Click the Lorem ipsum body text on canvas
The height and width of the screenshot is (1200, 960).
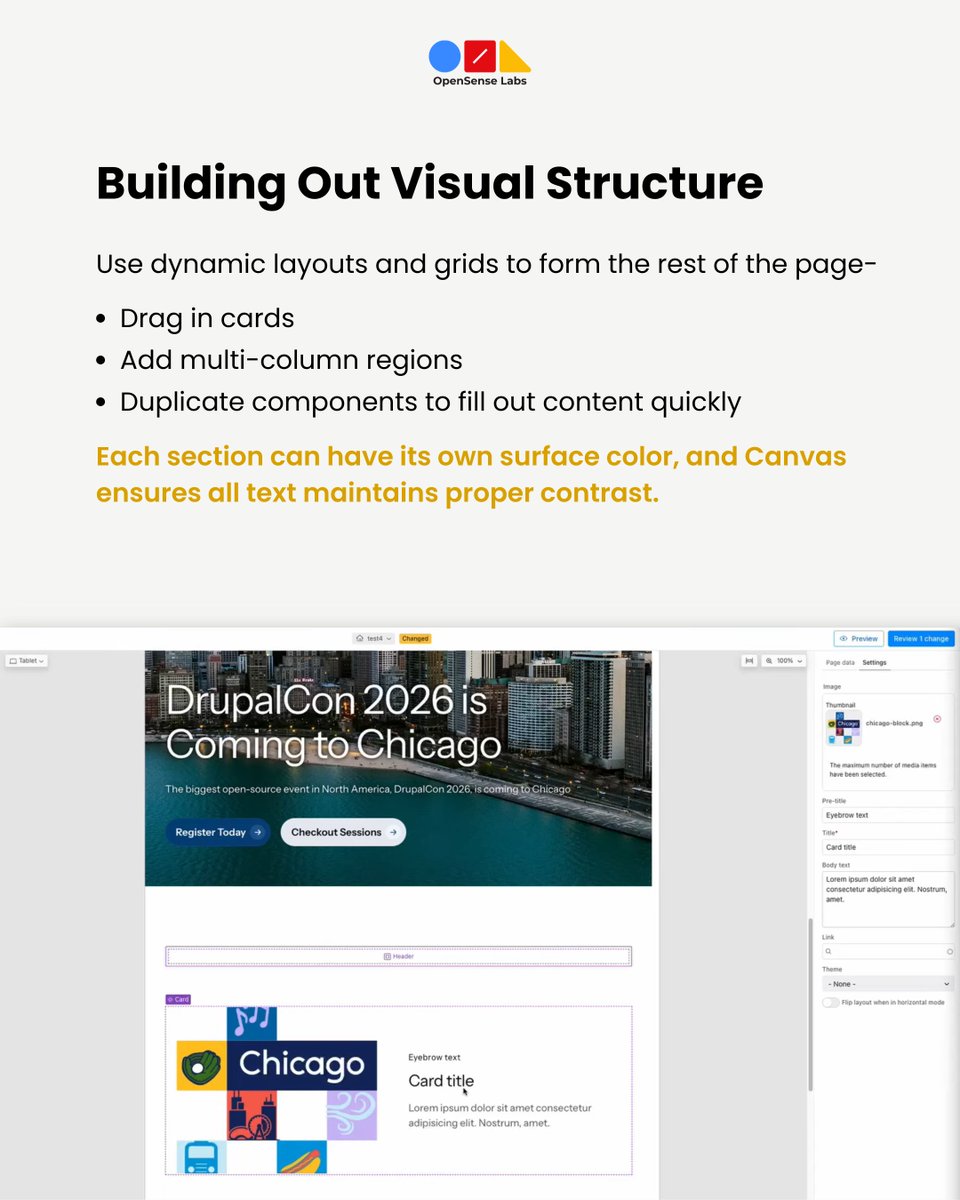500,1115
